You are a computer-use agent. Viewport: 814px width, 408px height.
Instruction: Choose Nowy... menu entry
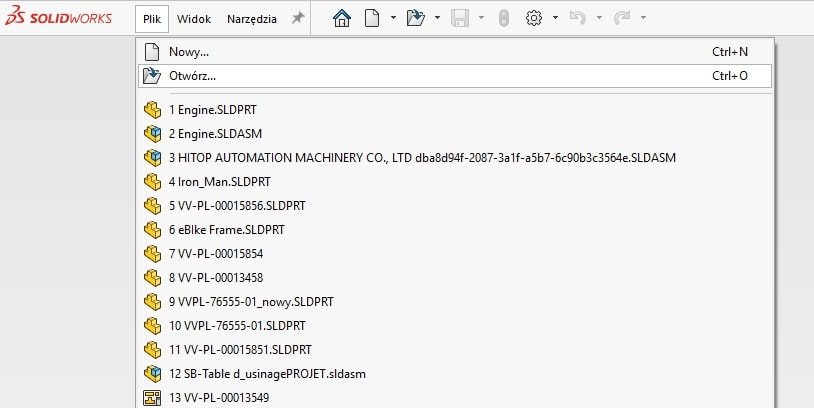tap(455, 52)
